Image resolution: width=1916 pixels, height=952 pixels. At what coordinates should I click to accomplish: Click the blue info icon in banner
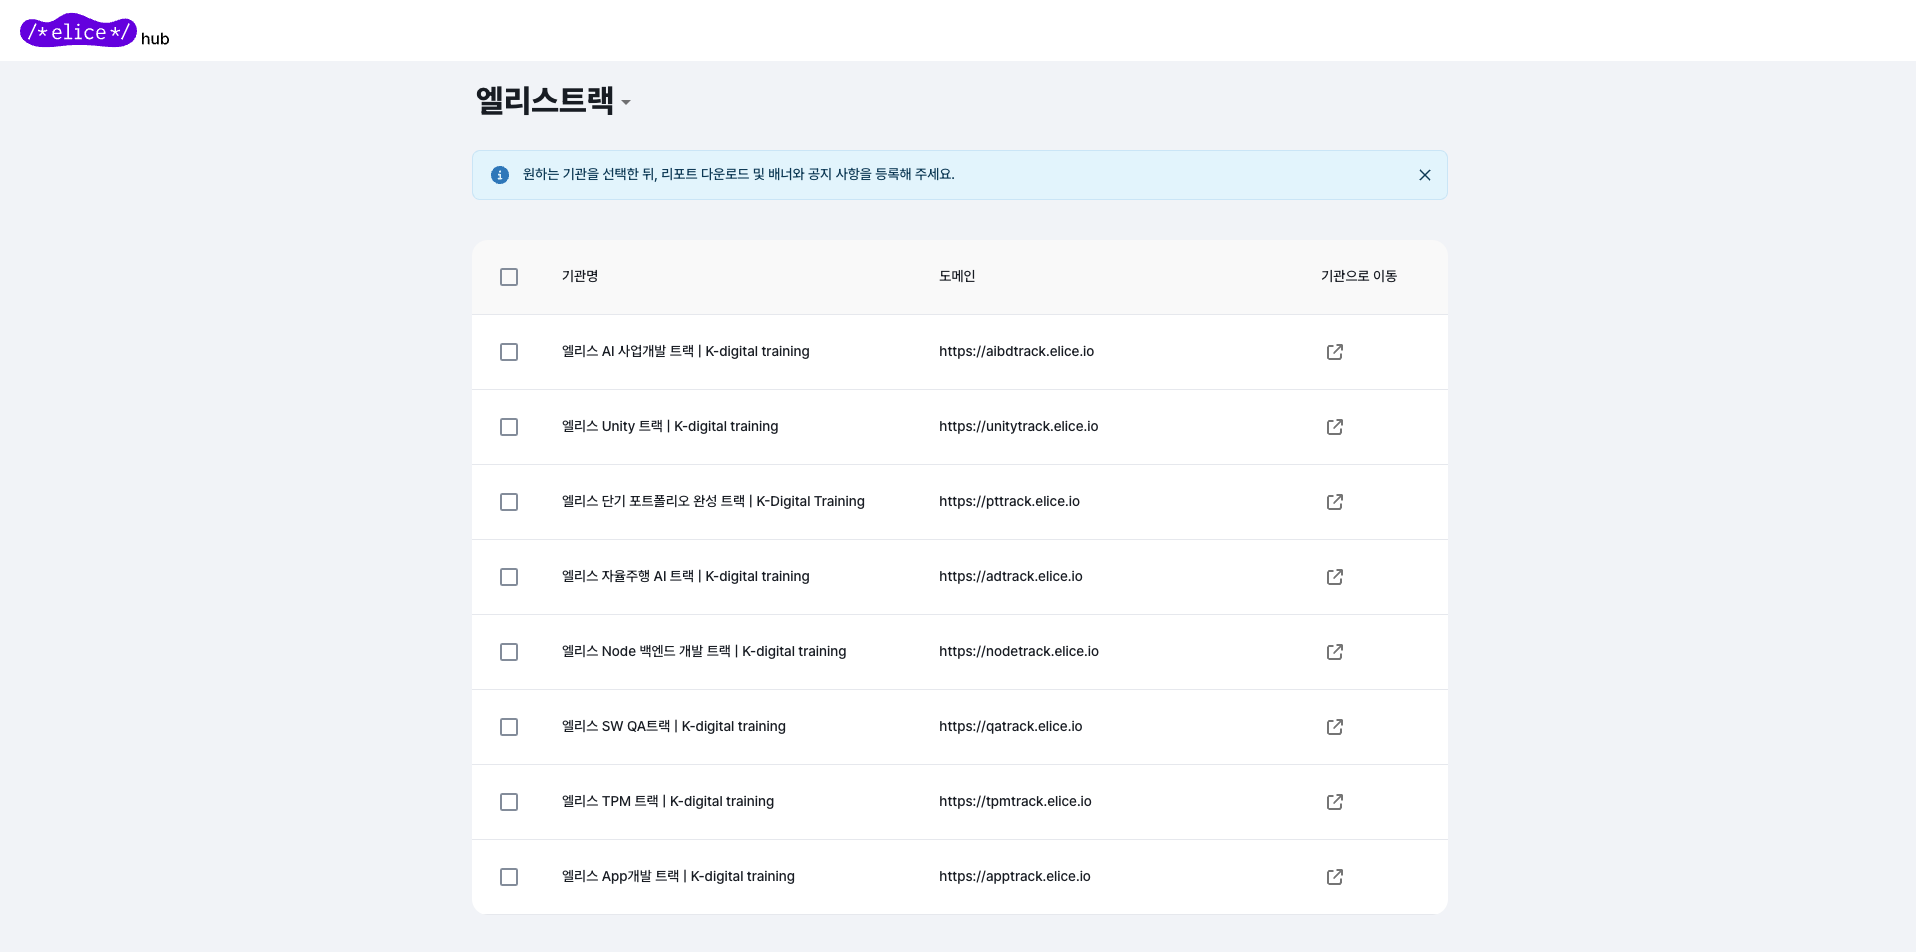click(x=500, y=175)
